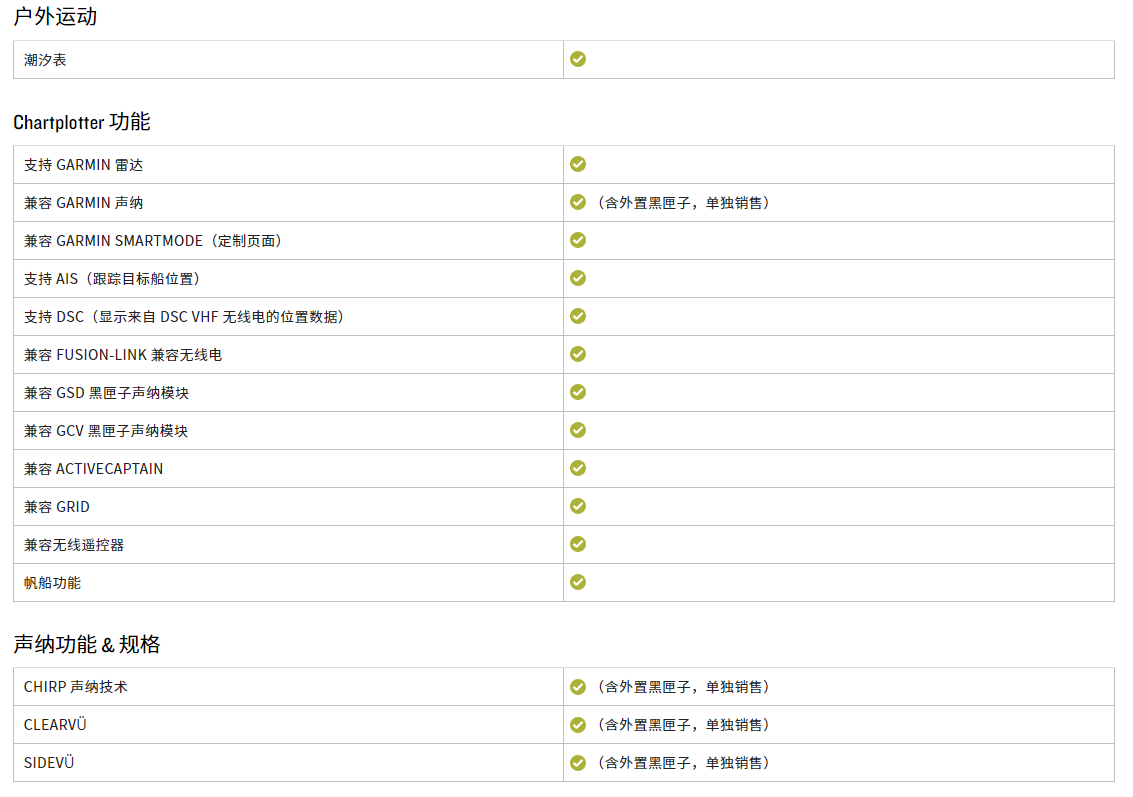Select 兼容 GCV 黑匣子声纳模块 text

[105, 431]
